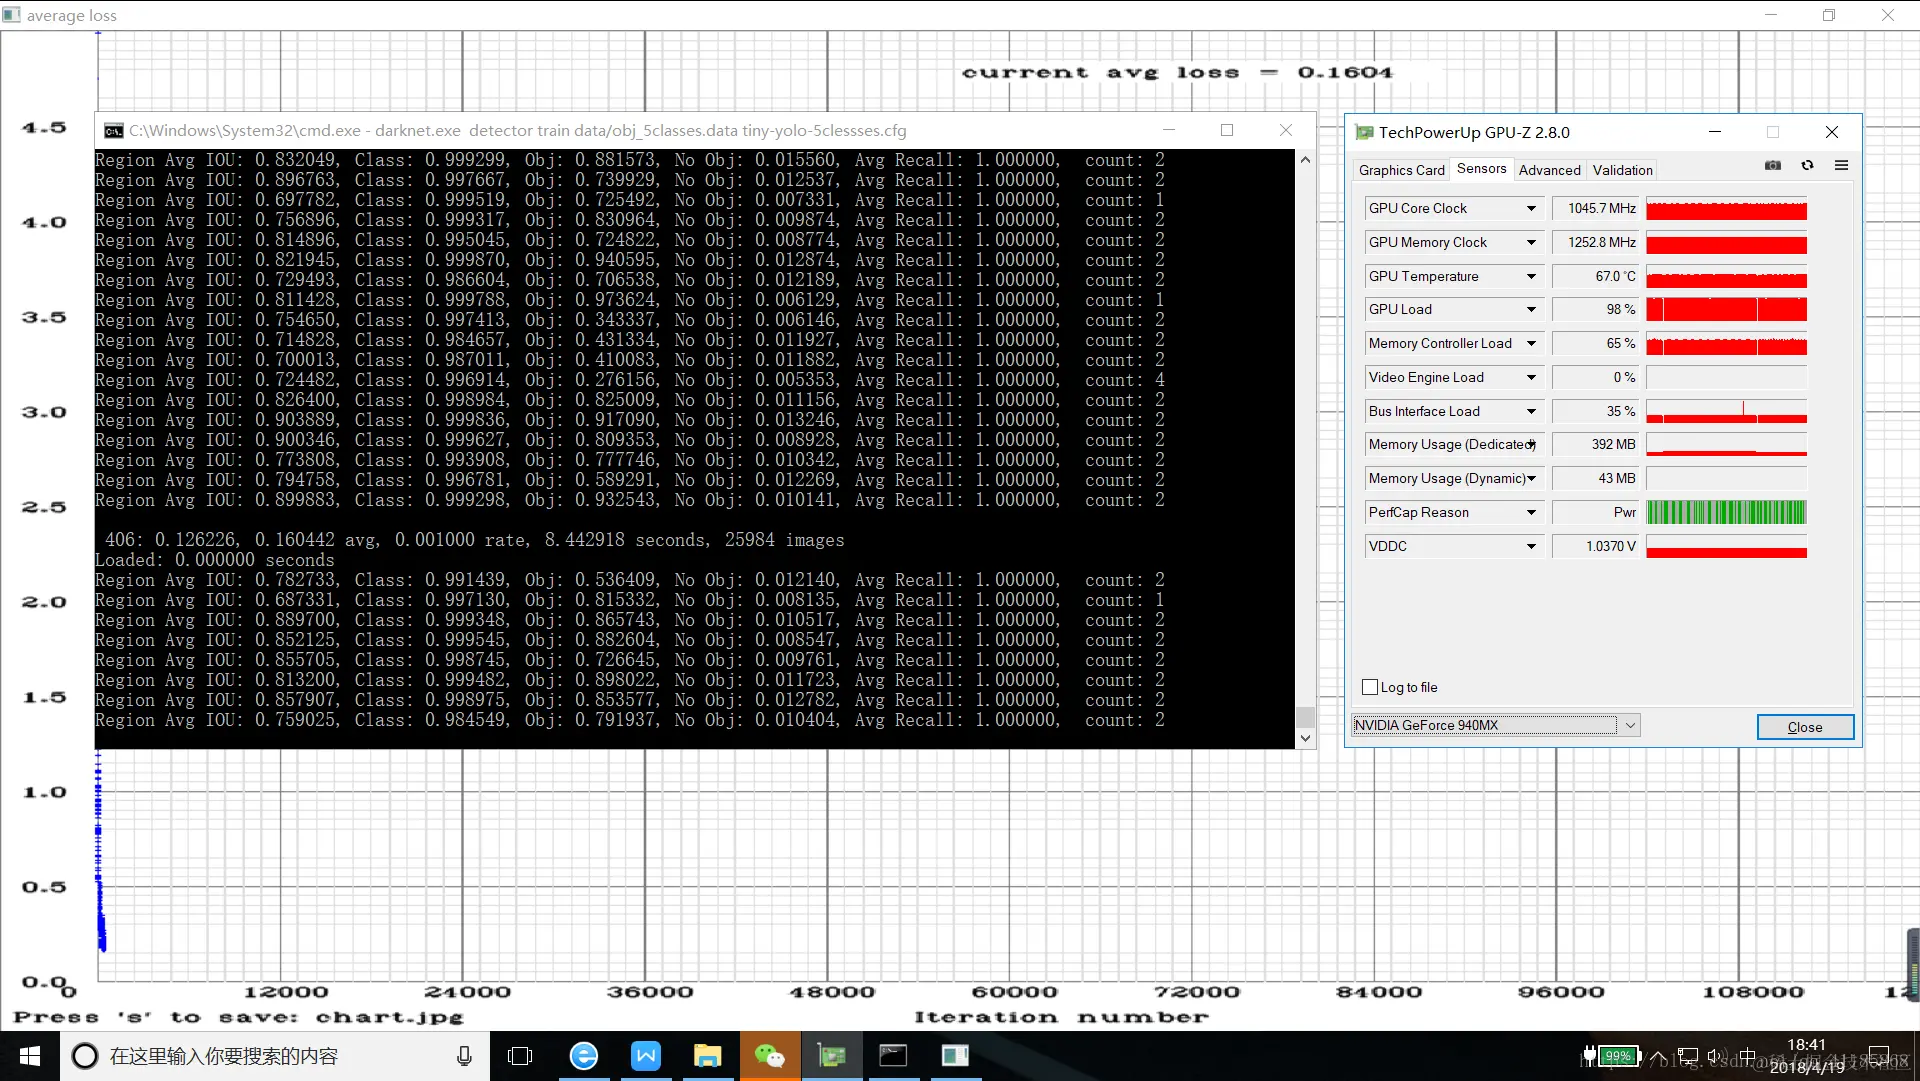1920x1081 pixels.
Task: Open WeChat from the taskbar
Action: click(x=769, y=1056)
